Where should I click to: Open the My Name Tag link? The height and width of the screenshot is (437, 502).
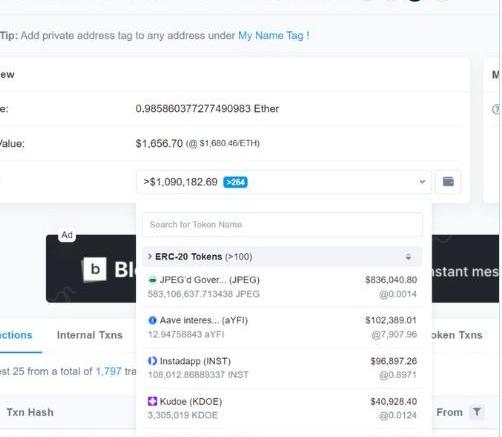coord(271,35)
